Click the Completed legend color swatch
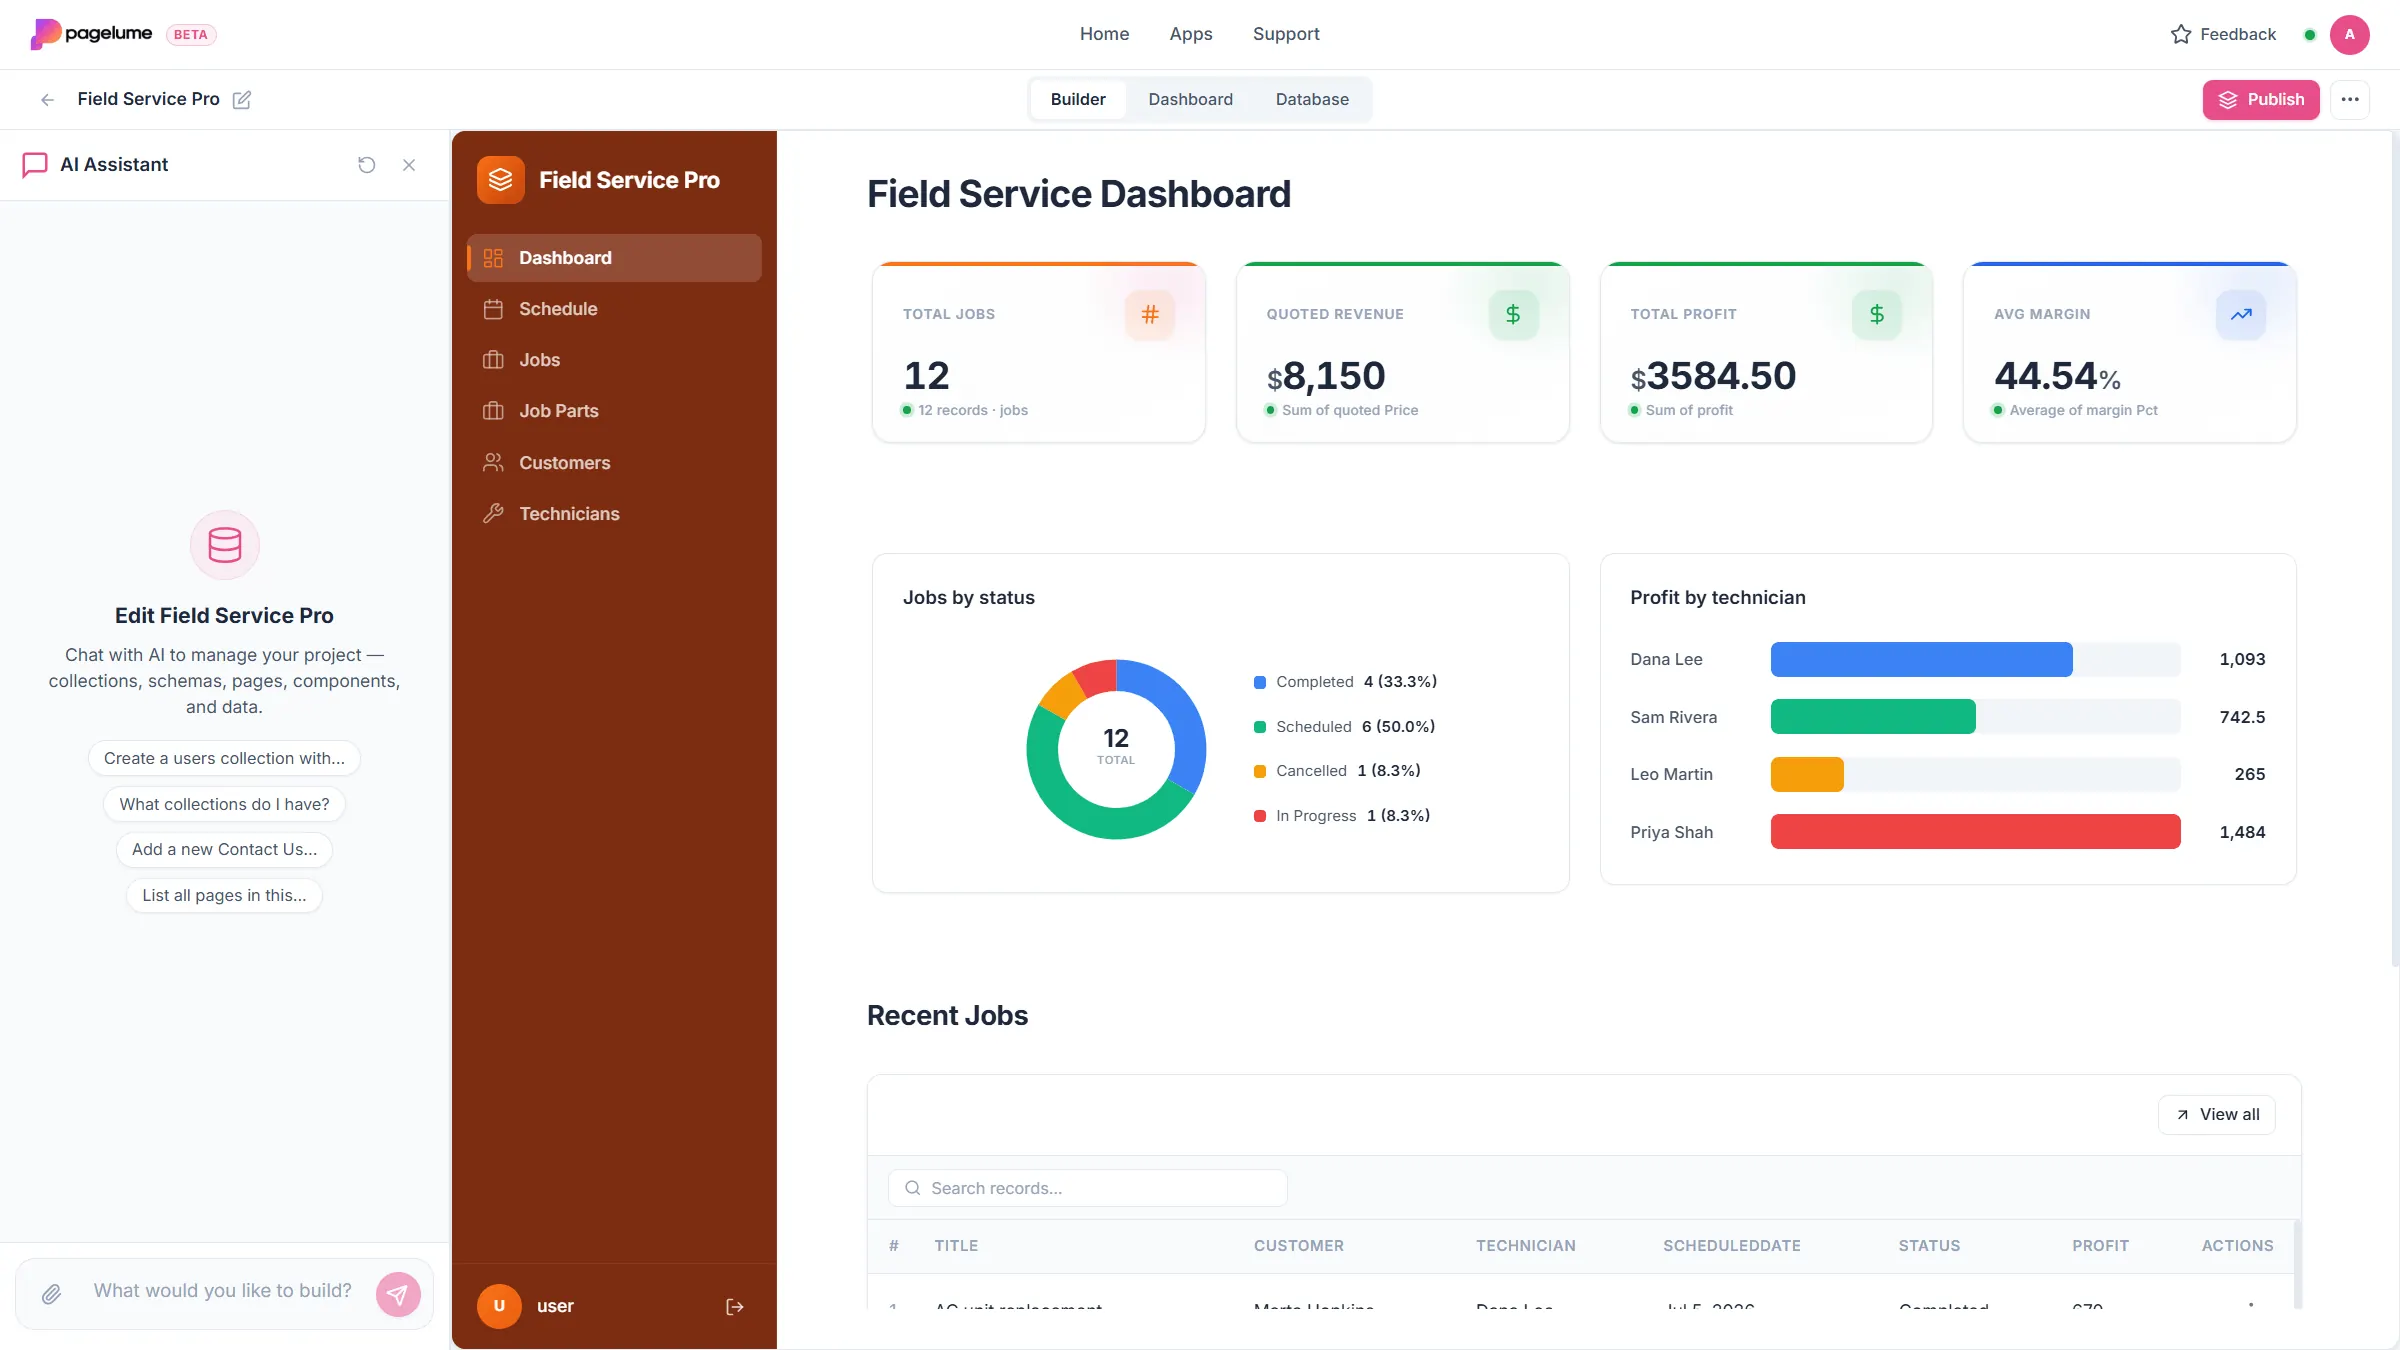 click(1260, 682)
